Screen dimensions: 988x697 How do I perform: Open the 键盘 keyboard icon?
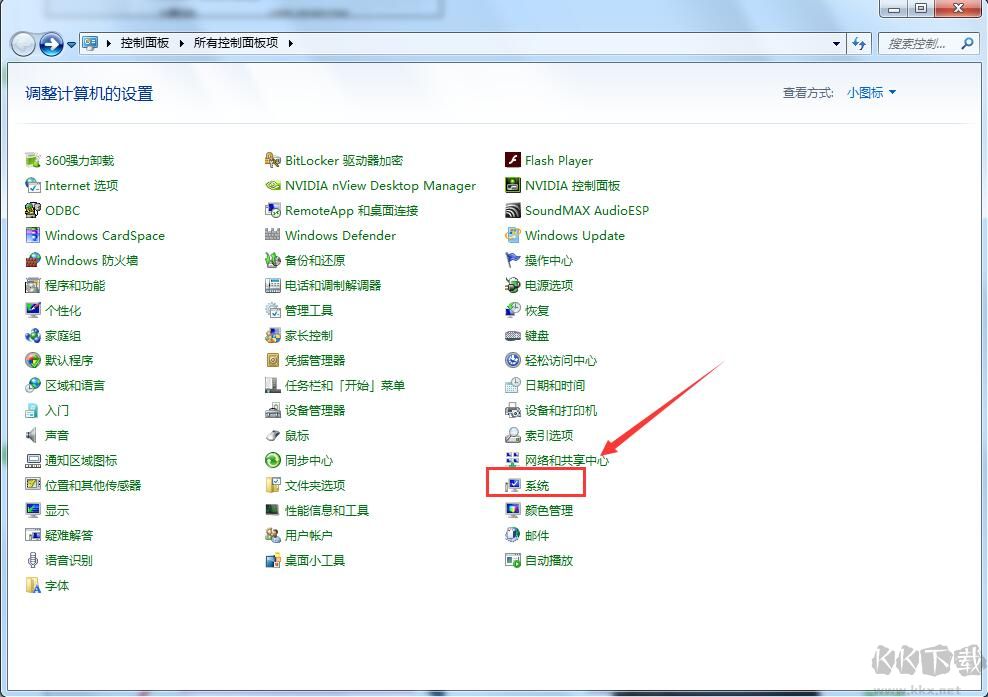coord(513,335)
